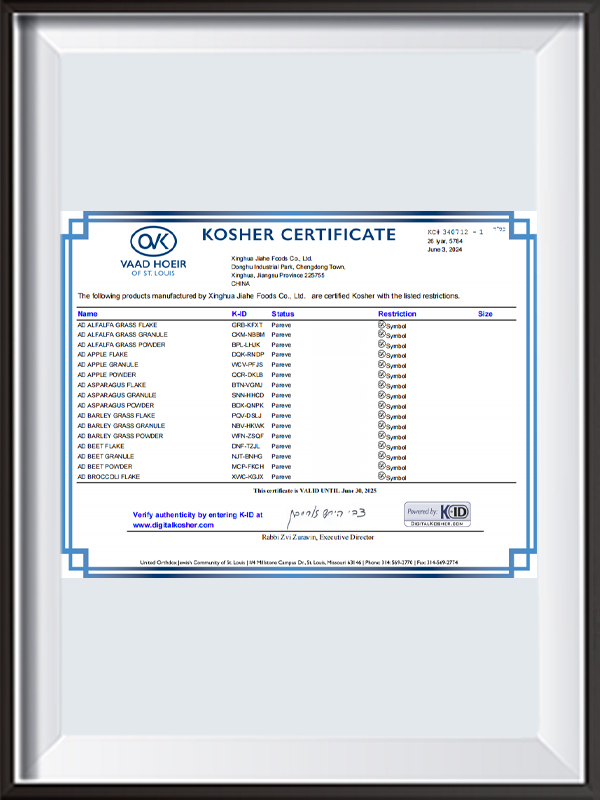Click symbol icon for AD Apple Flake
Viewport: 600px width, 800px height.
point(381,354)
